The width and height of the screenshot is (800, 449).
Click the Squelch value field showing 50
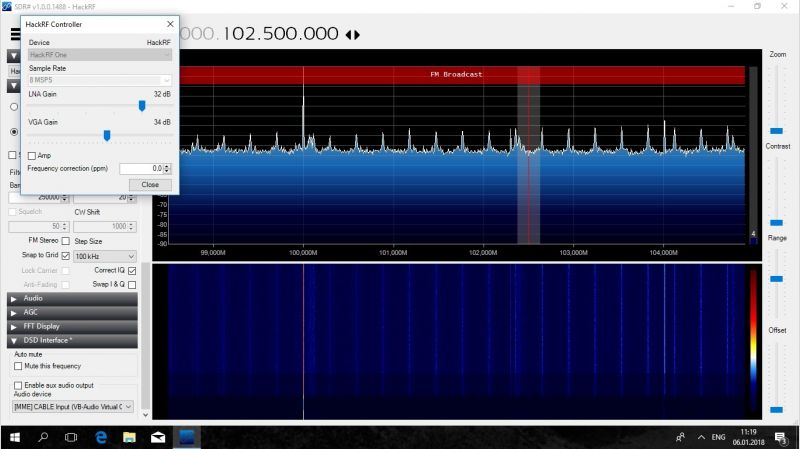pos(39,226)
